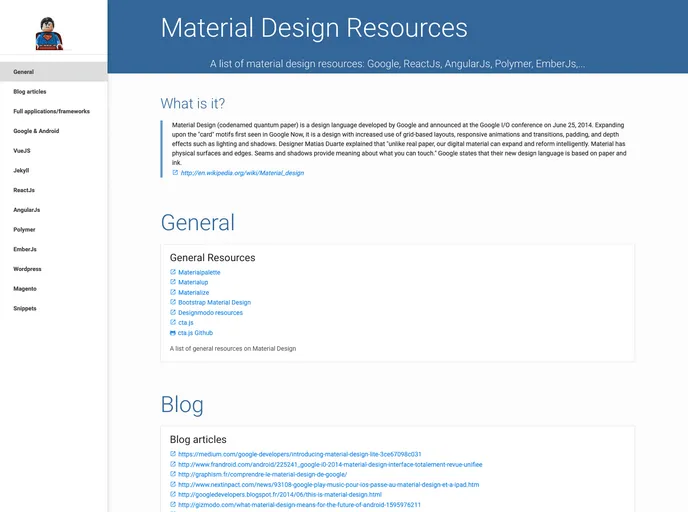Click the General Resources card title
The height and width of the screenshot is (512, 688).
(x=212, y=258)
